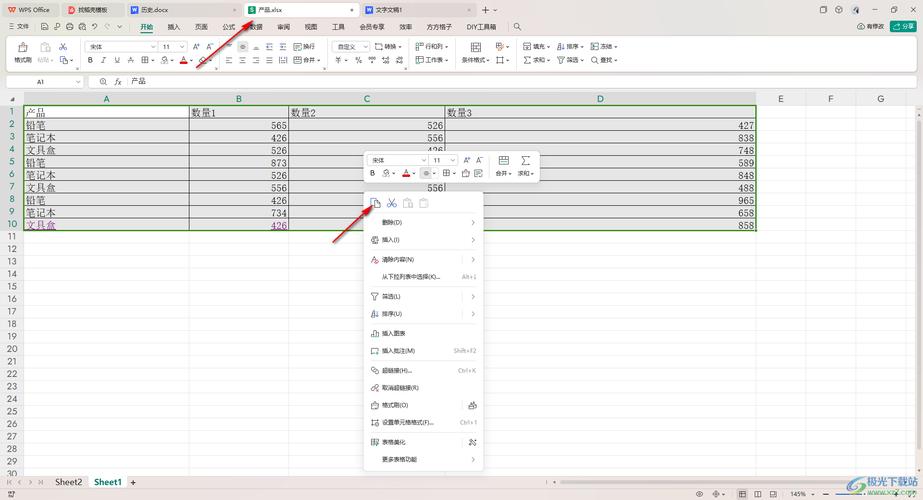The width and height of the screenshot is (923, 500).
Task: Toggle Wrap Text (换行) in ribbon
Action: coord(304,47)
